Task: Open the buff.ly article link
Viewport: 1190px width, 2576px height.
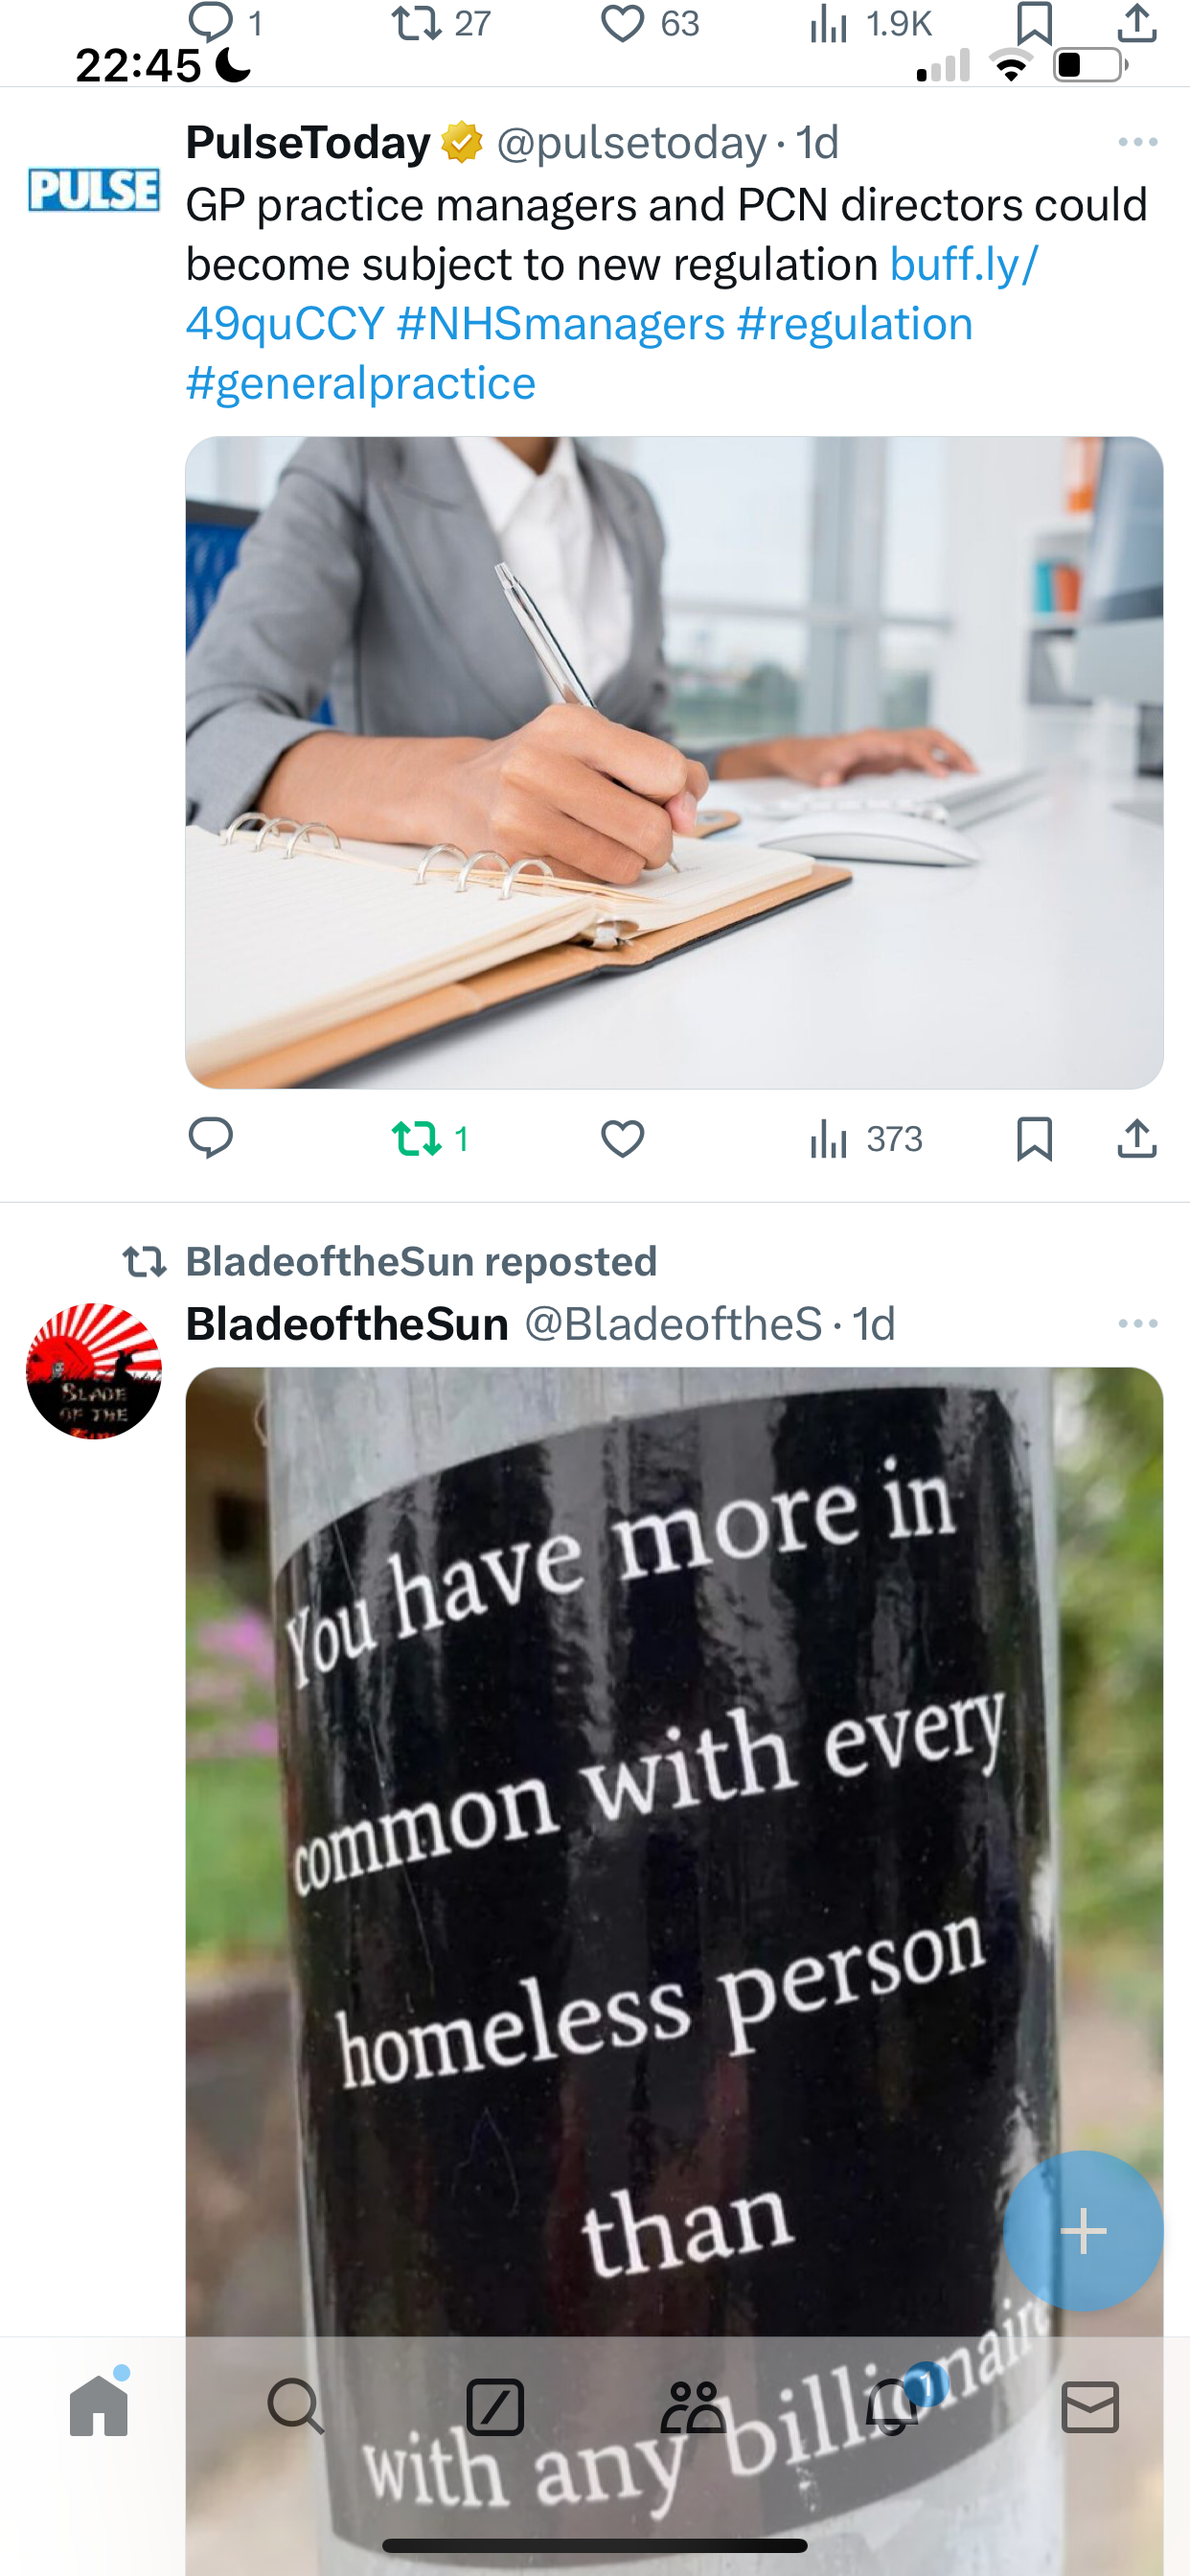Action: click(x=964, y=264)
